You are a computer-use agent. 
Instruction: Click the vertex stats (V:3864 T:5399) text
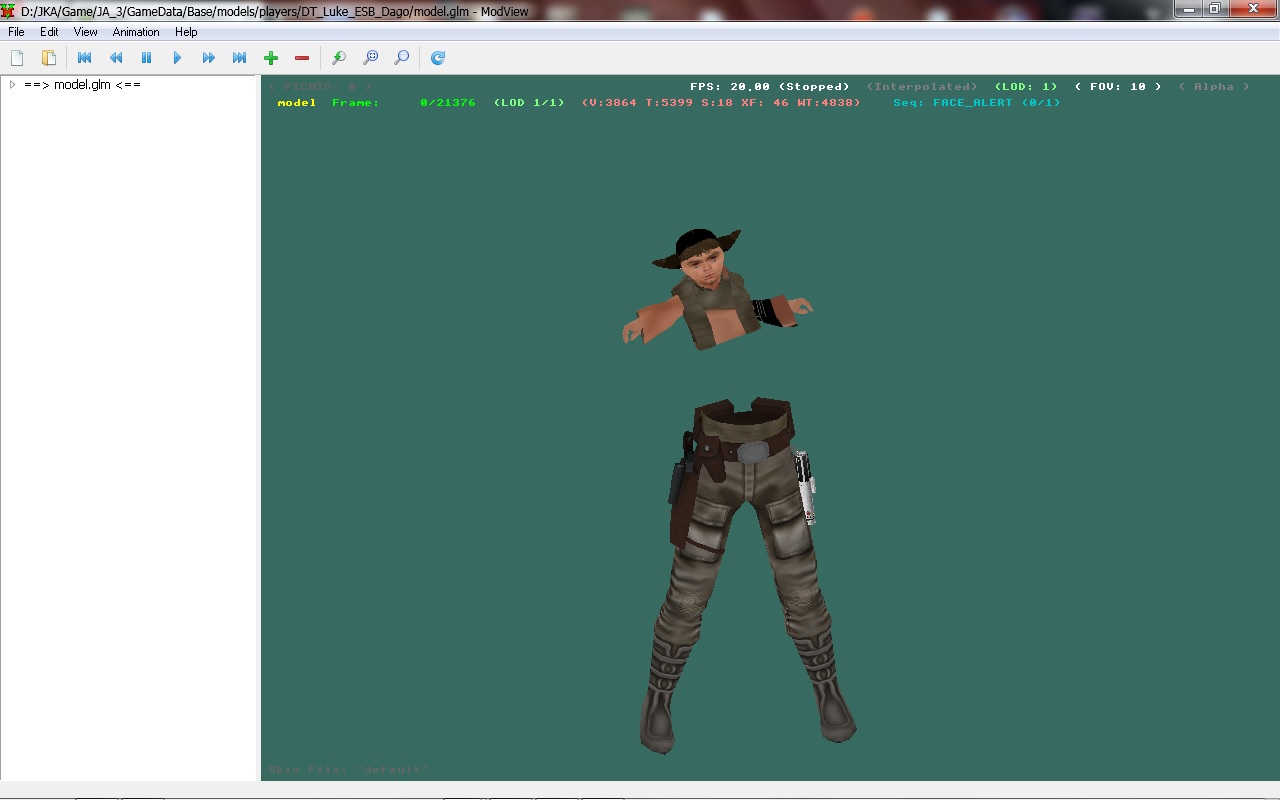[721, 103]
